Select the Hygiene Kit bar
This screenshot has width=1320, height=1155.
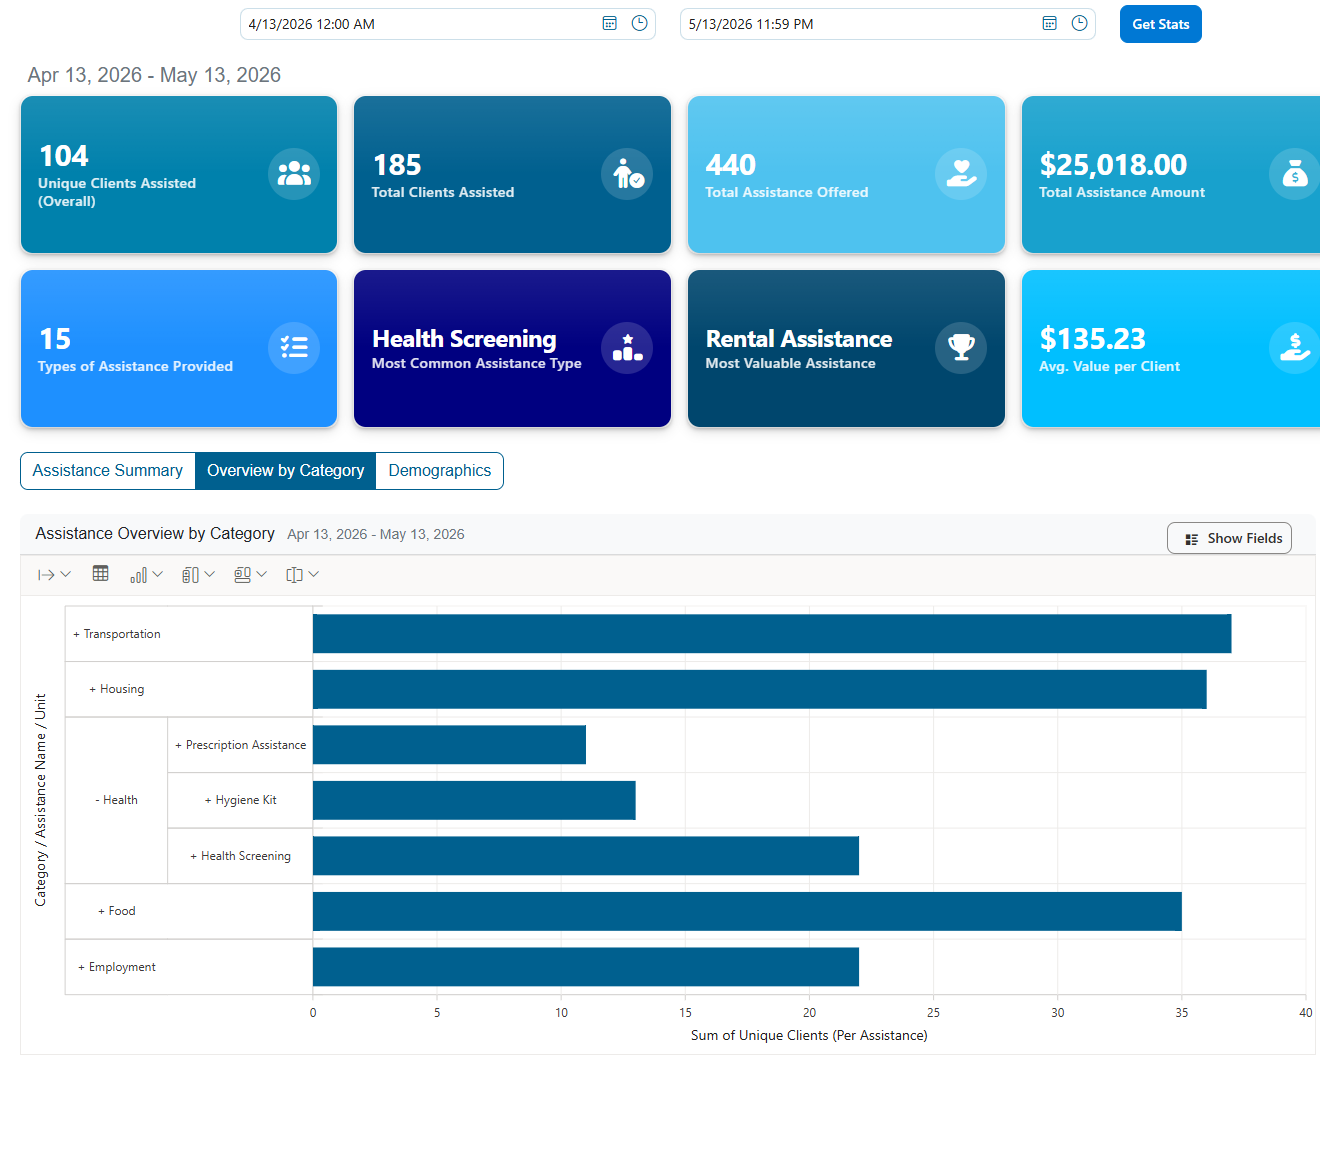tap(474, 800)
